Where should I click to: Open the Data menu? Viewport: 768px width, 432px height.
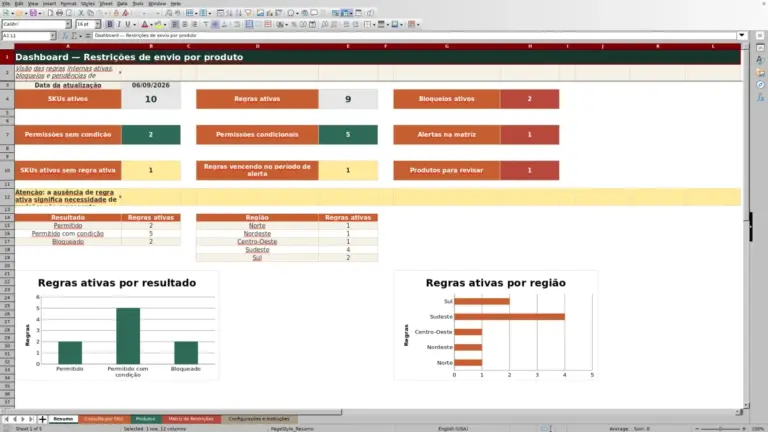coord(122,3)
